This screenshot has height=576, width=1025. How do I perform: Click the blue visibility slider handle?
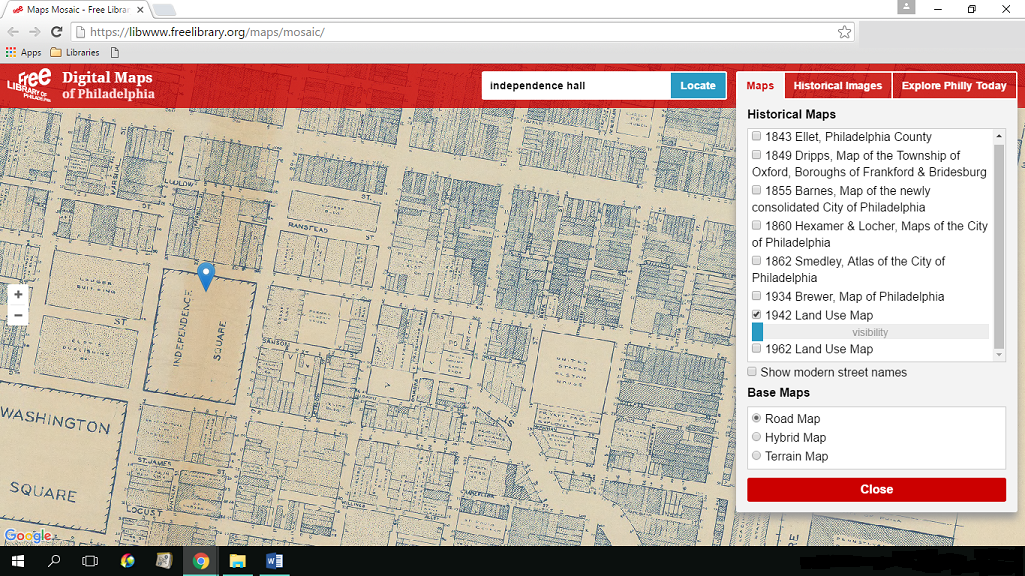pyautogui.click(x=757, y=332)
